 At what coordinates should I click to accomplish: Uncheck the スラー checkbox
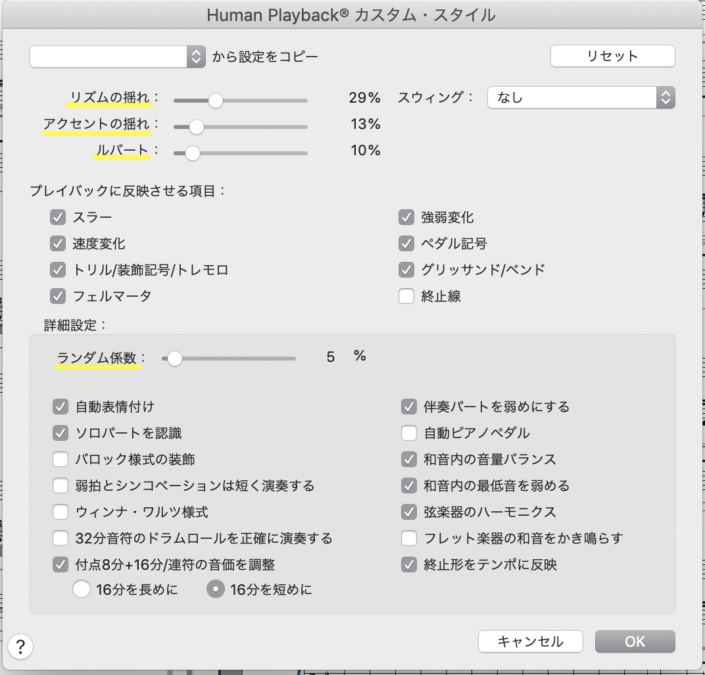(x=58, y=217)
